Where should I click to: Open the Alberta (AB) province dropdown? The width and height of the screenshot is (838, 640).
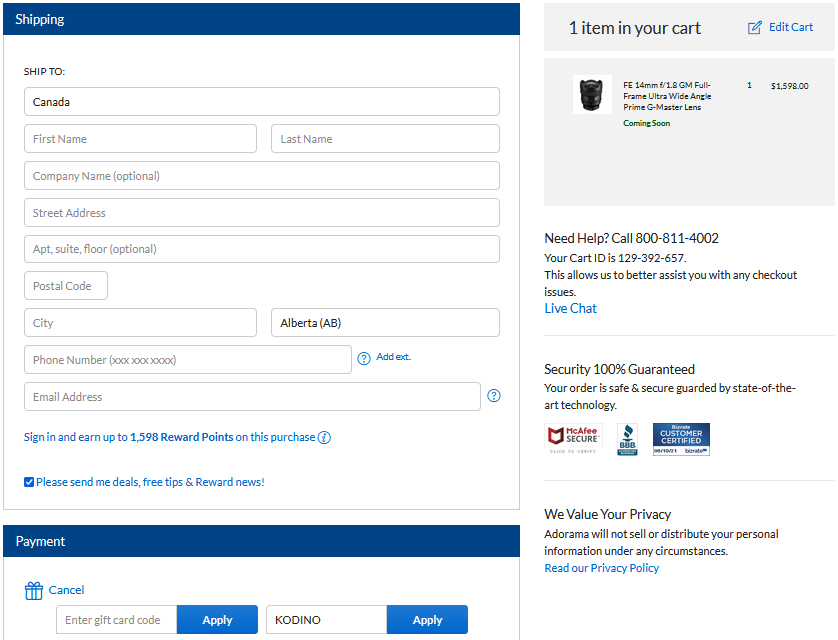coord(385,323)
